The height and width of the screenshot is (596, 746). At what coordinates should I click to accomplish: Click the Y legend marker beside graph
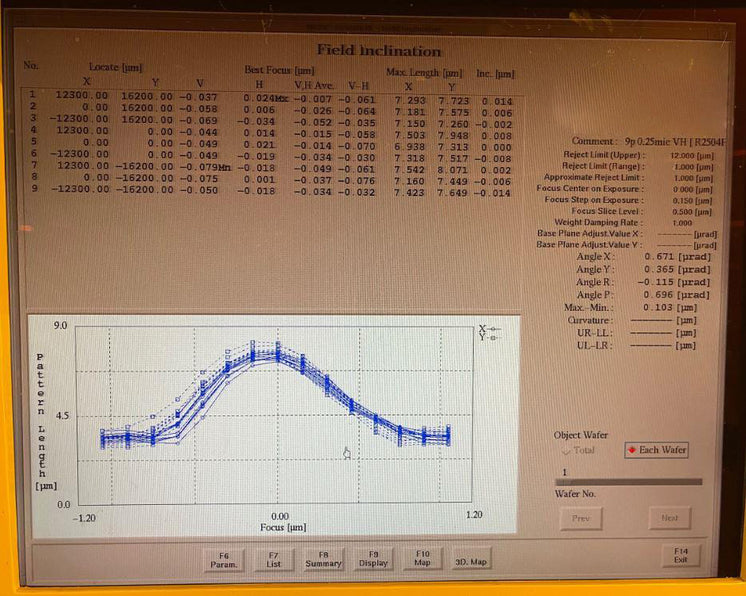click(x=488, y=337)
